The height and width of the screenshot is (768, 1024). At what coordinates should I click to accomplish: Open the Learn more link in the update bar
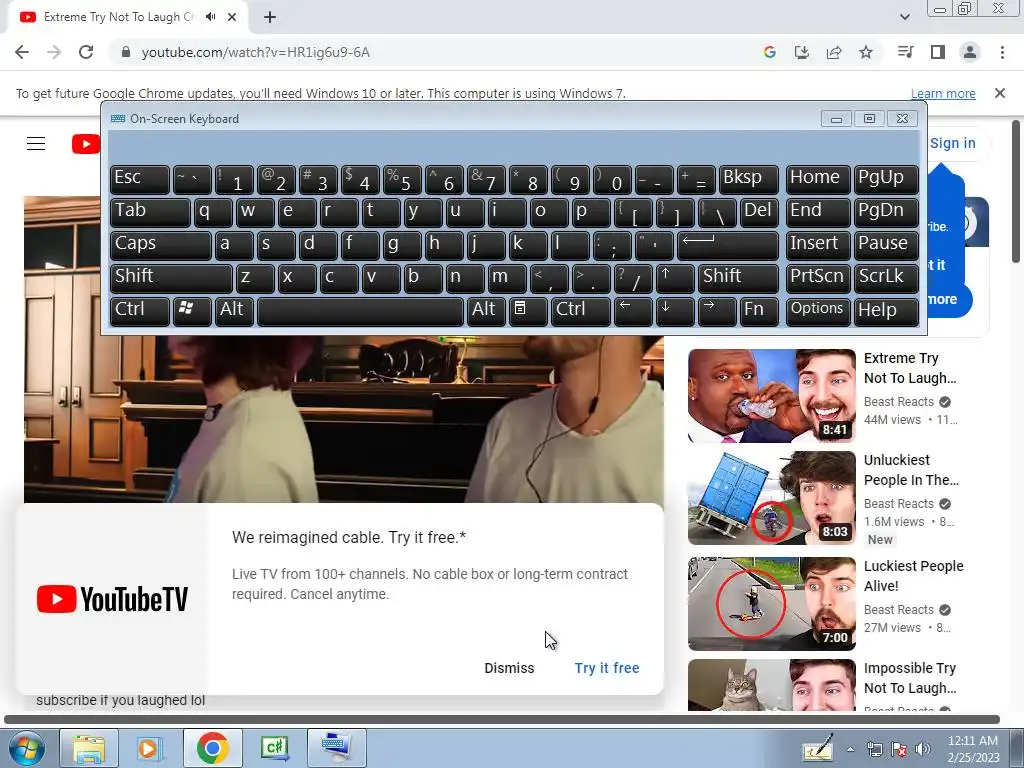pyautogui.click(x=943, y=93)
